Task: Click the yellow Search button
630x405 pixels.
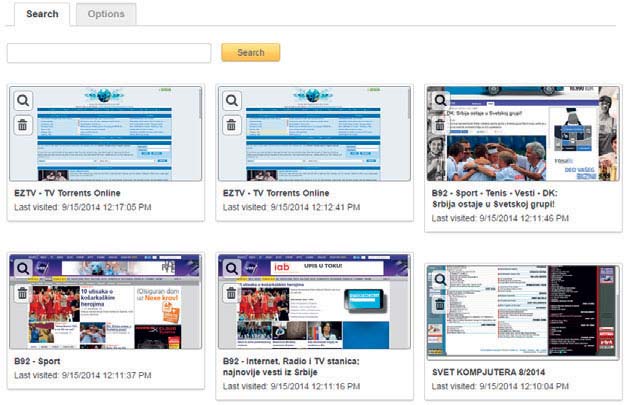Action: [x=251, y=53]
